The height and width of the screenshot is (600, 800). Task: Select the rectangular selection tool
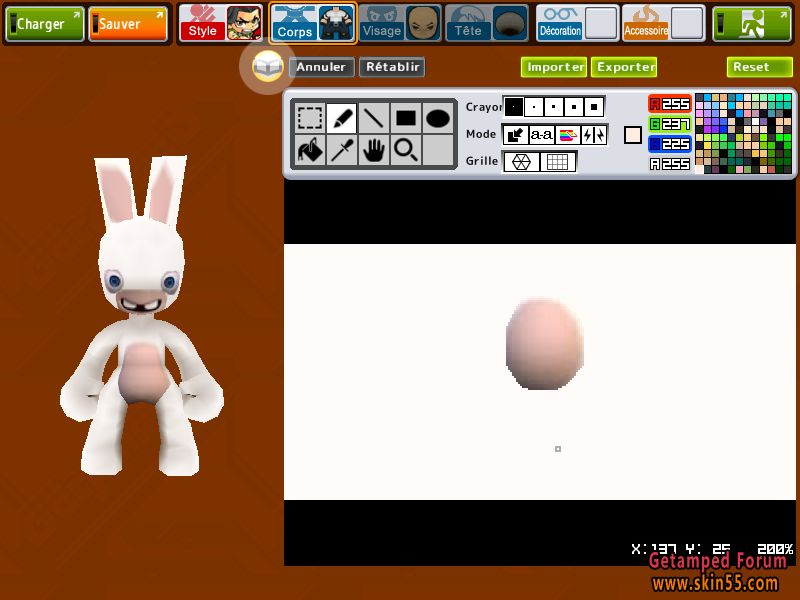pyautogui.click(x=309, y=118)
